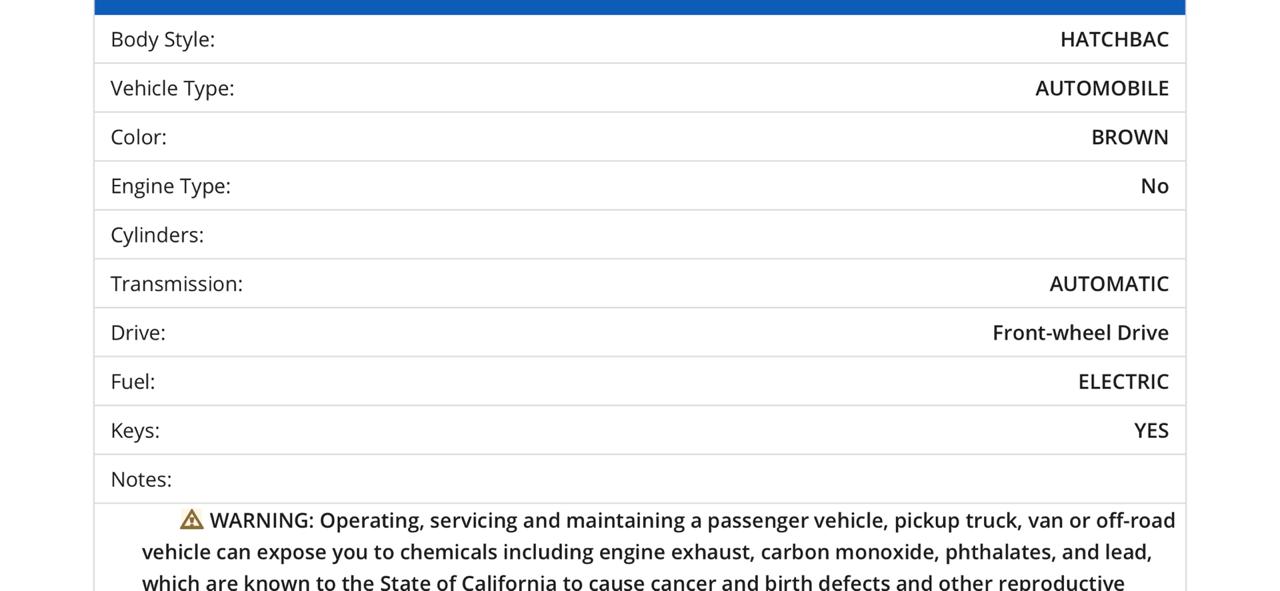Screen dimensions: 1280x591
Task: Click the AUTOMATIC transmission value
Action: point(1109,284)
